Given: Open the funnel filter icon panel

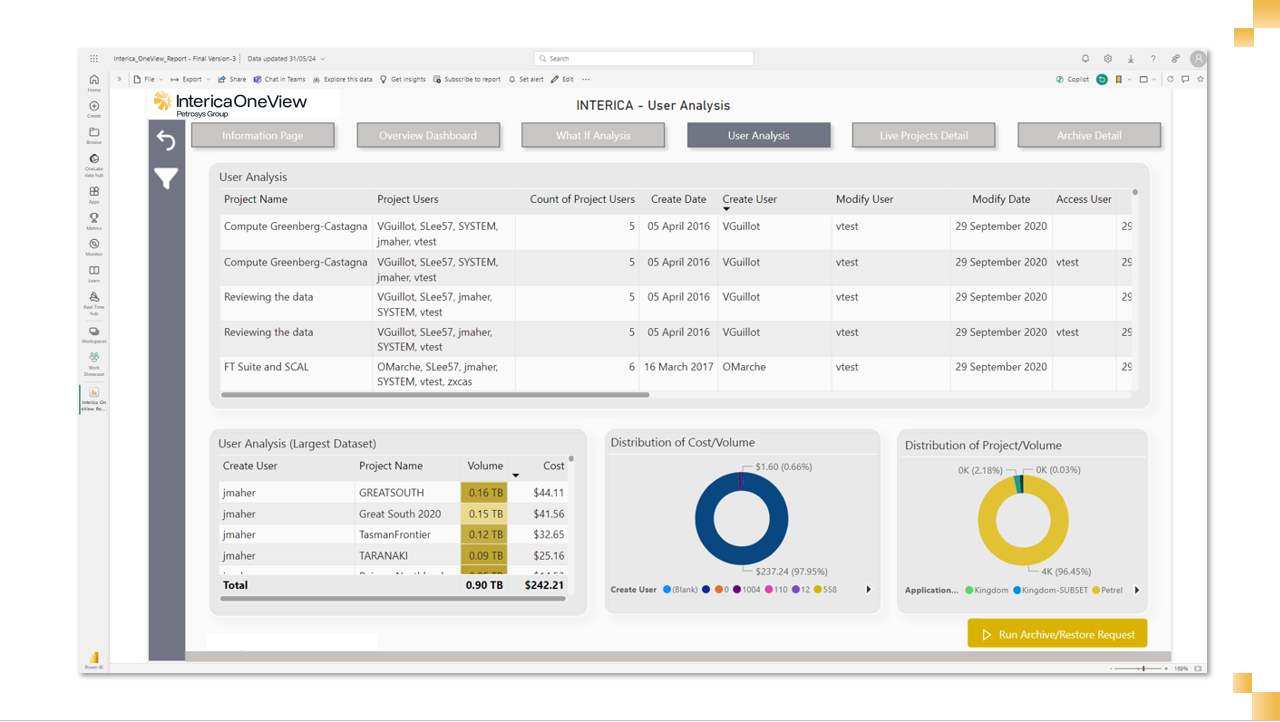Looking at the screenshot, I should pyautogui.click(x=166, y=179).
